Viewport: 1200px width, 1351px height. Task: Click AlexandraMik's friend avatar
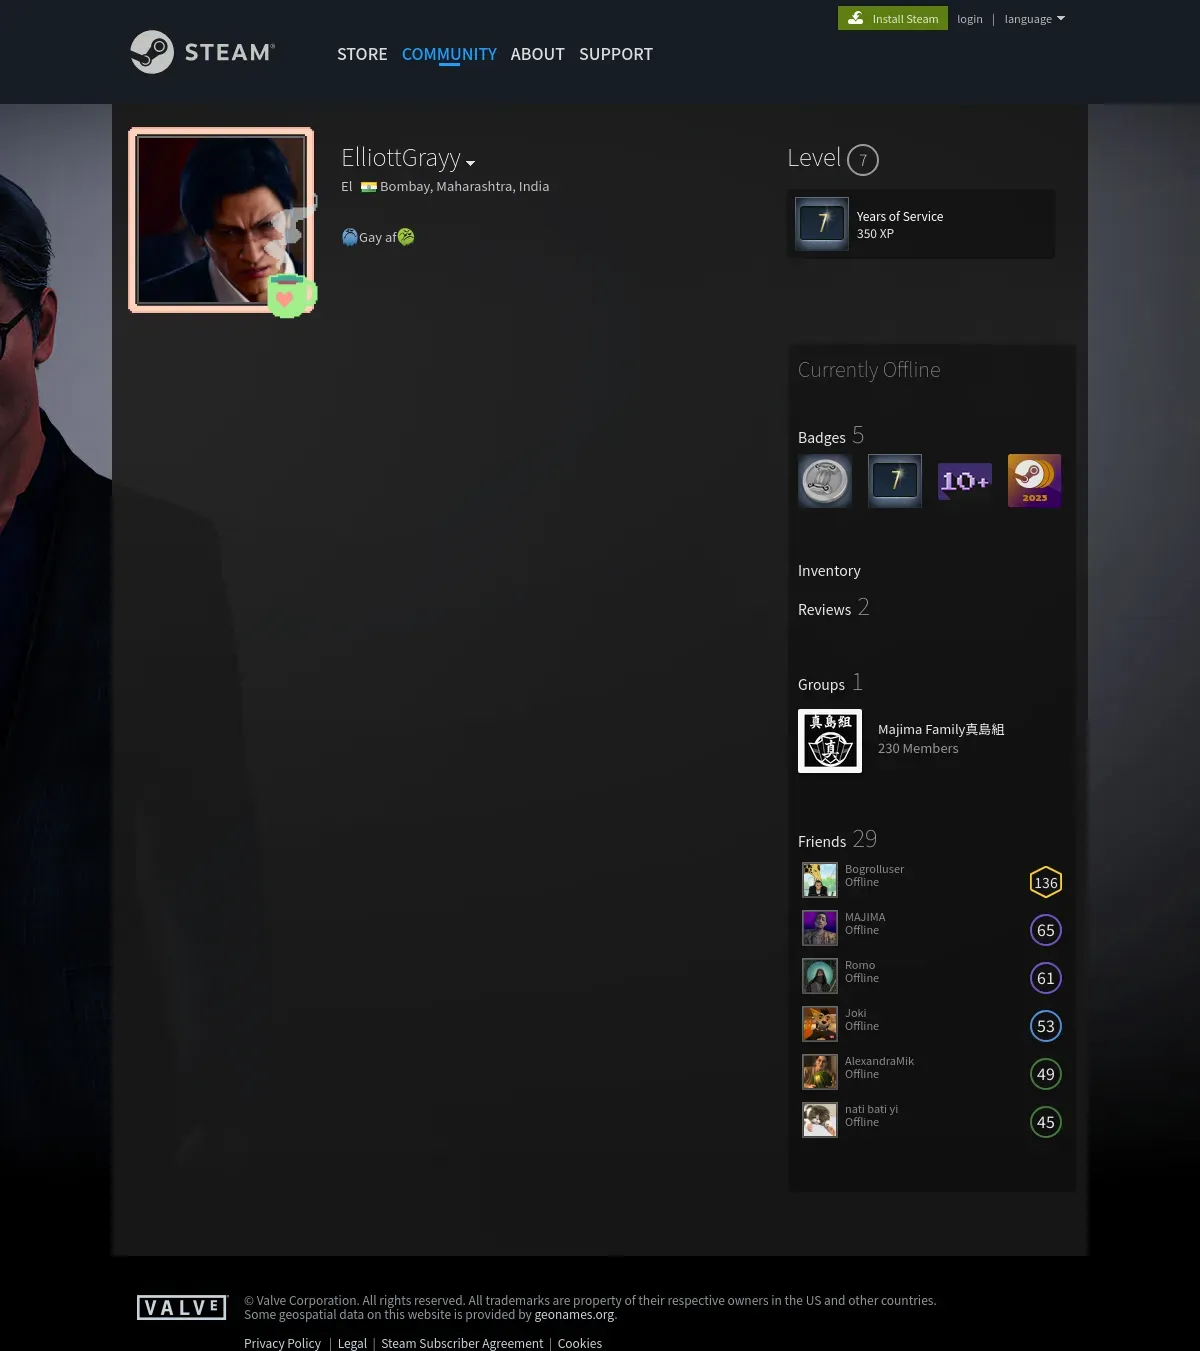tap(820, 1072)
